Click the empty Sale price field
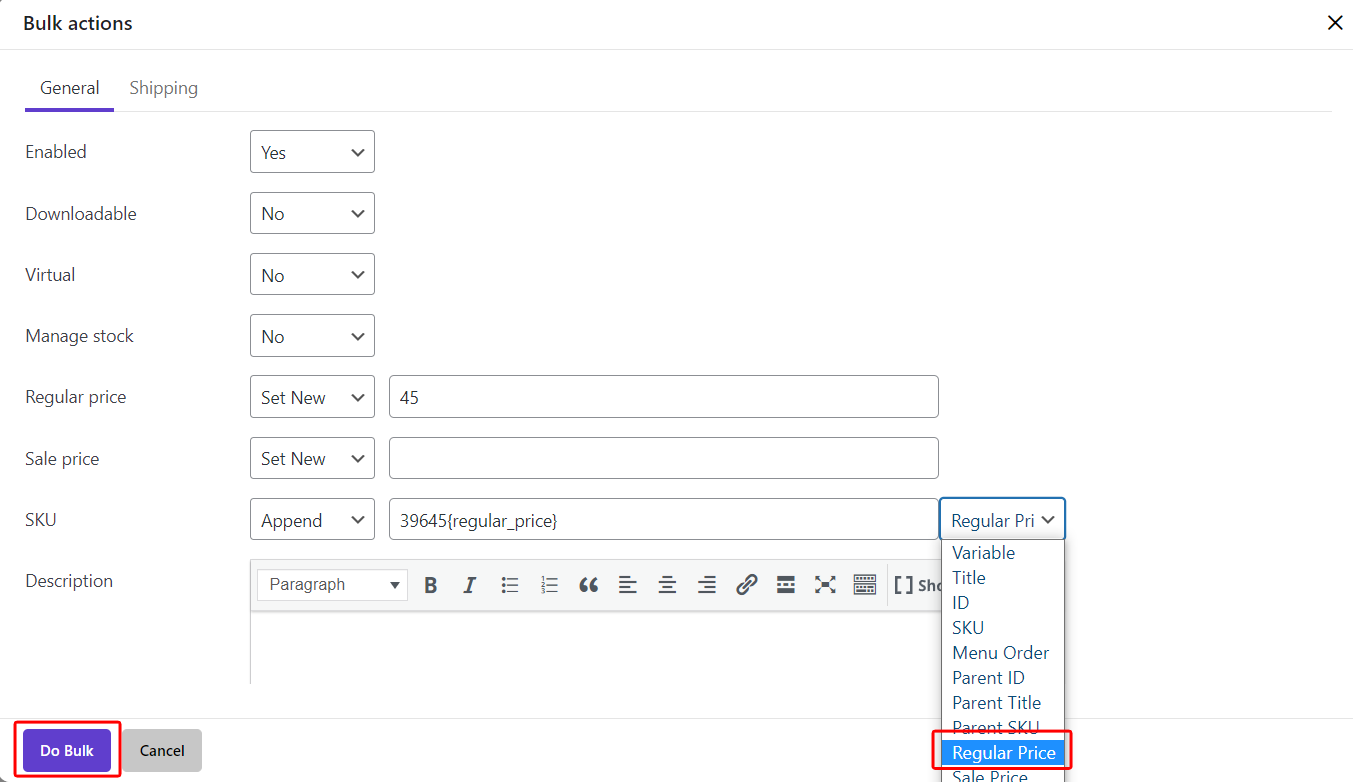 [x=664, y=458]
